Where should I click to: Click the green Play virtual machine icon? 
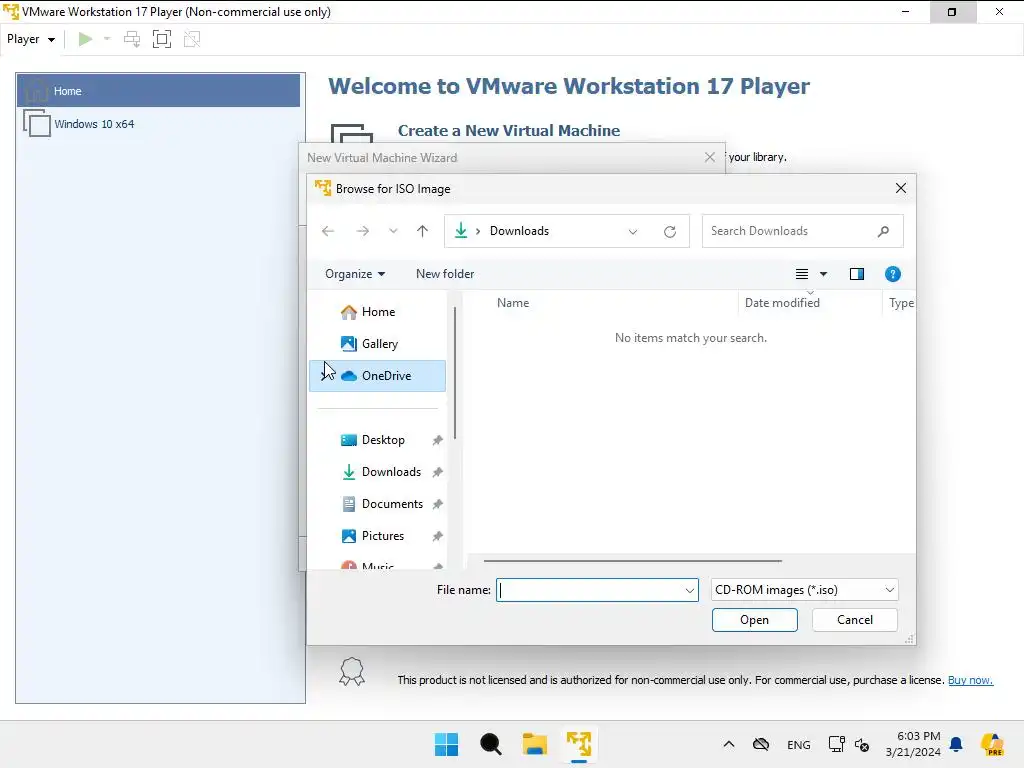[x=85, y=39]
